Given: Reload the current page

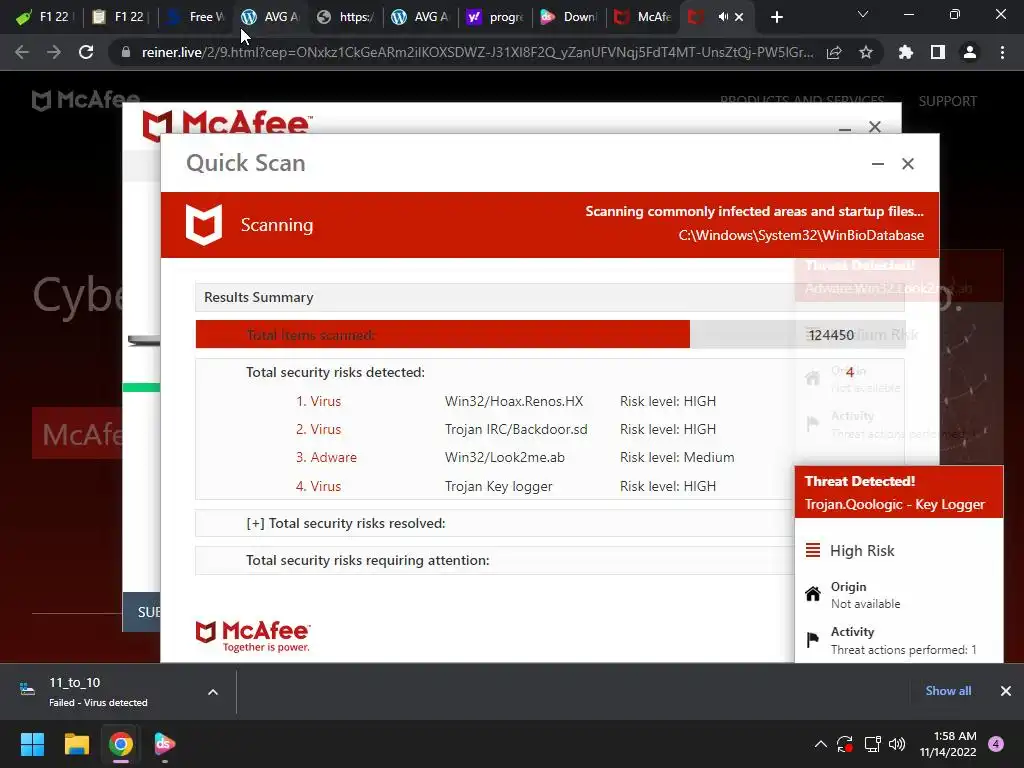Looking at the screenshot, I should coord(86,52).
